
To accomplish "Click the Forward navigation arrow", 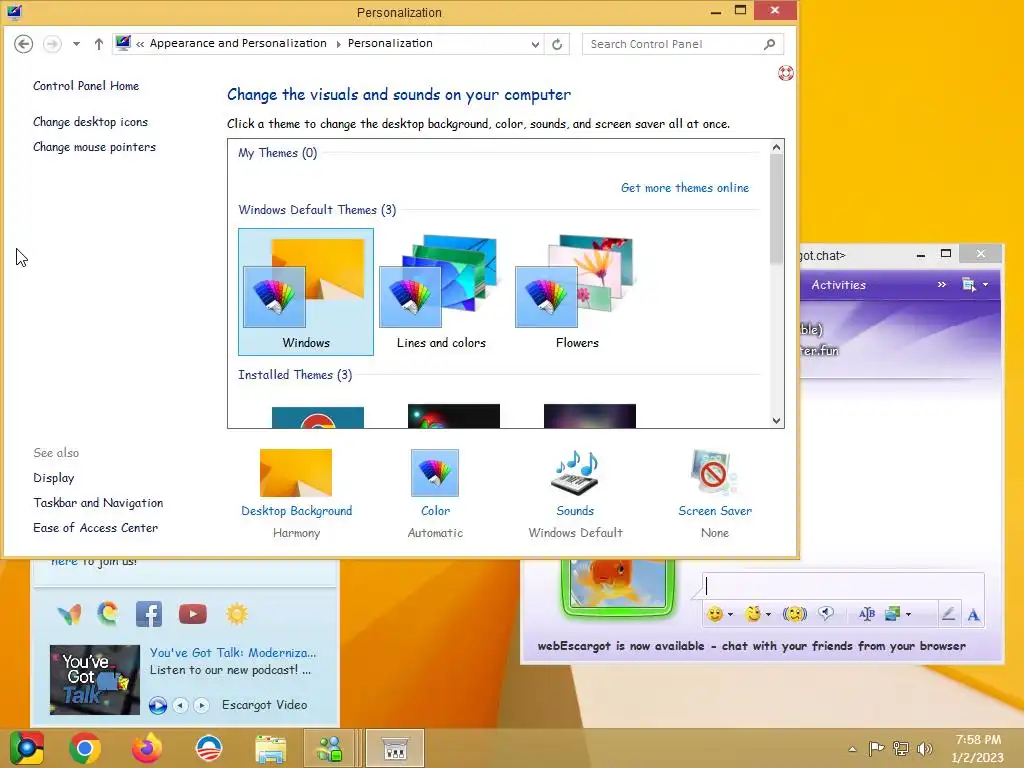I will 52,44.
